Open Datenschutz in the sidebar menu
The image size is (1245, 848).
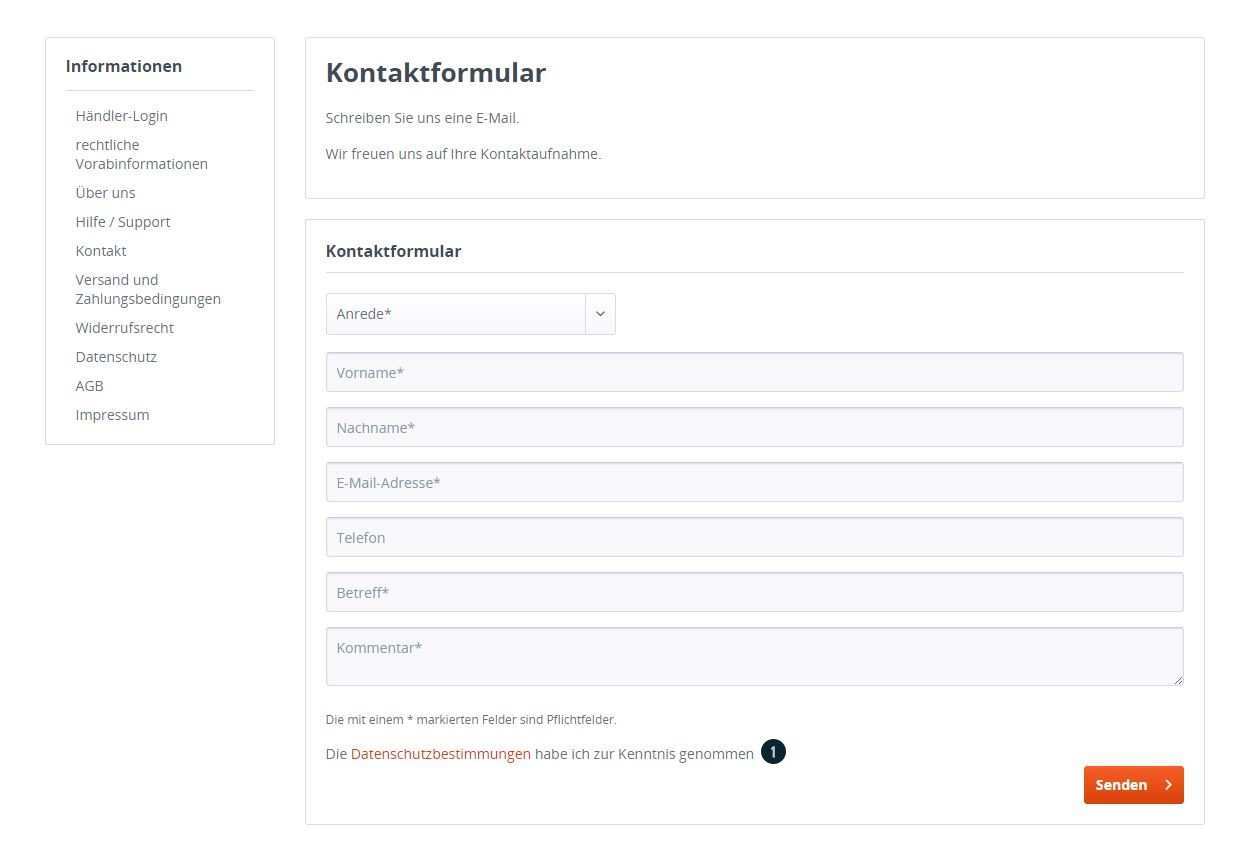click(116, 357)
